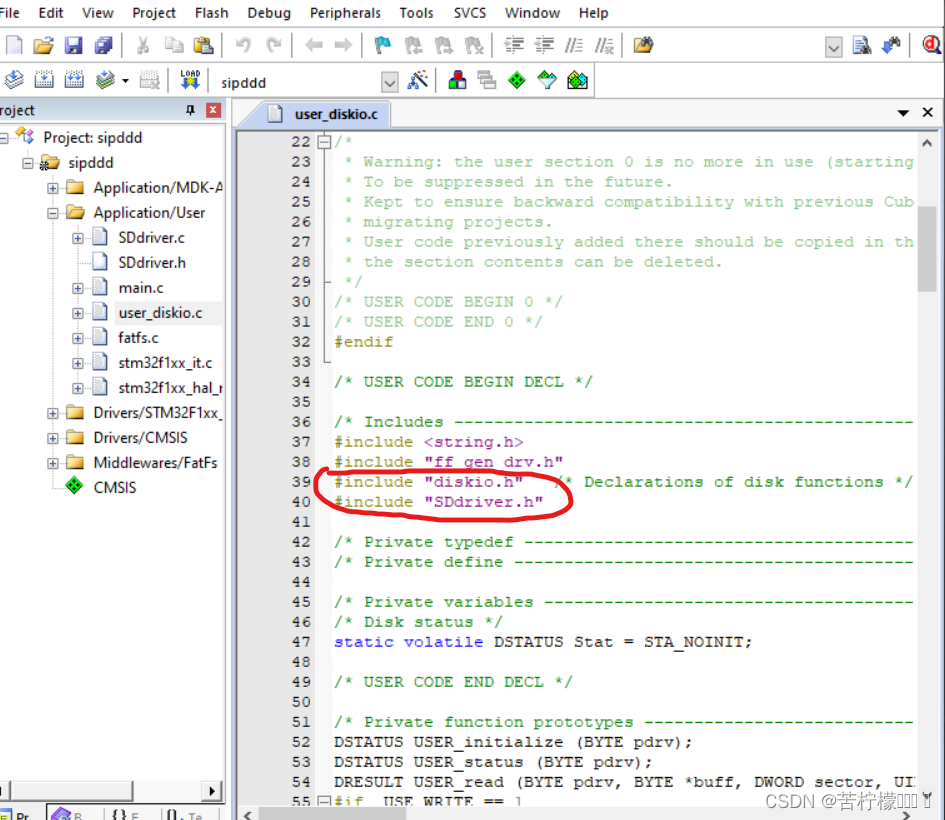
Task: Copy selection icon in toolbar
Action: (174, 45)
